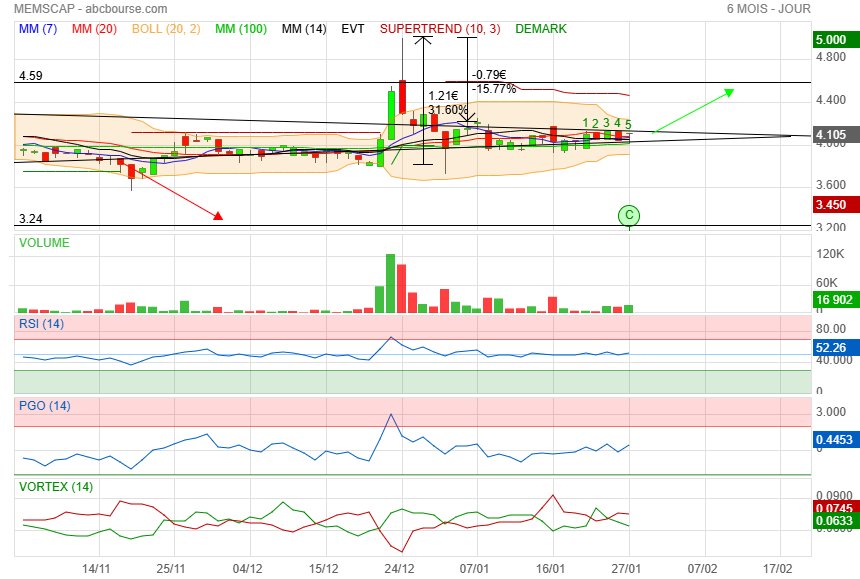This screenshot has height=579, width=860.
Task: Click the 07/01 date axis label
Action: pyautogui.click(x=474, y=569)
